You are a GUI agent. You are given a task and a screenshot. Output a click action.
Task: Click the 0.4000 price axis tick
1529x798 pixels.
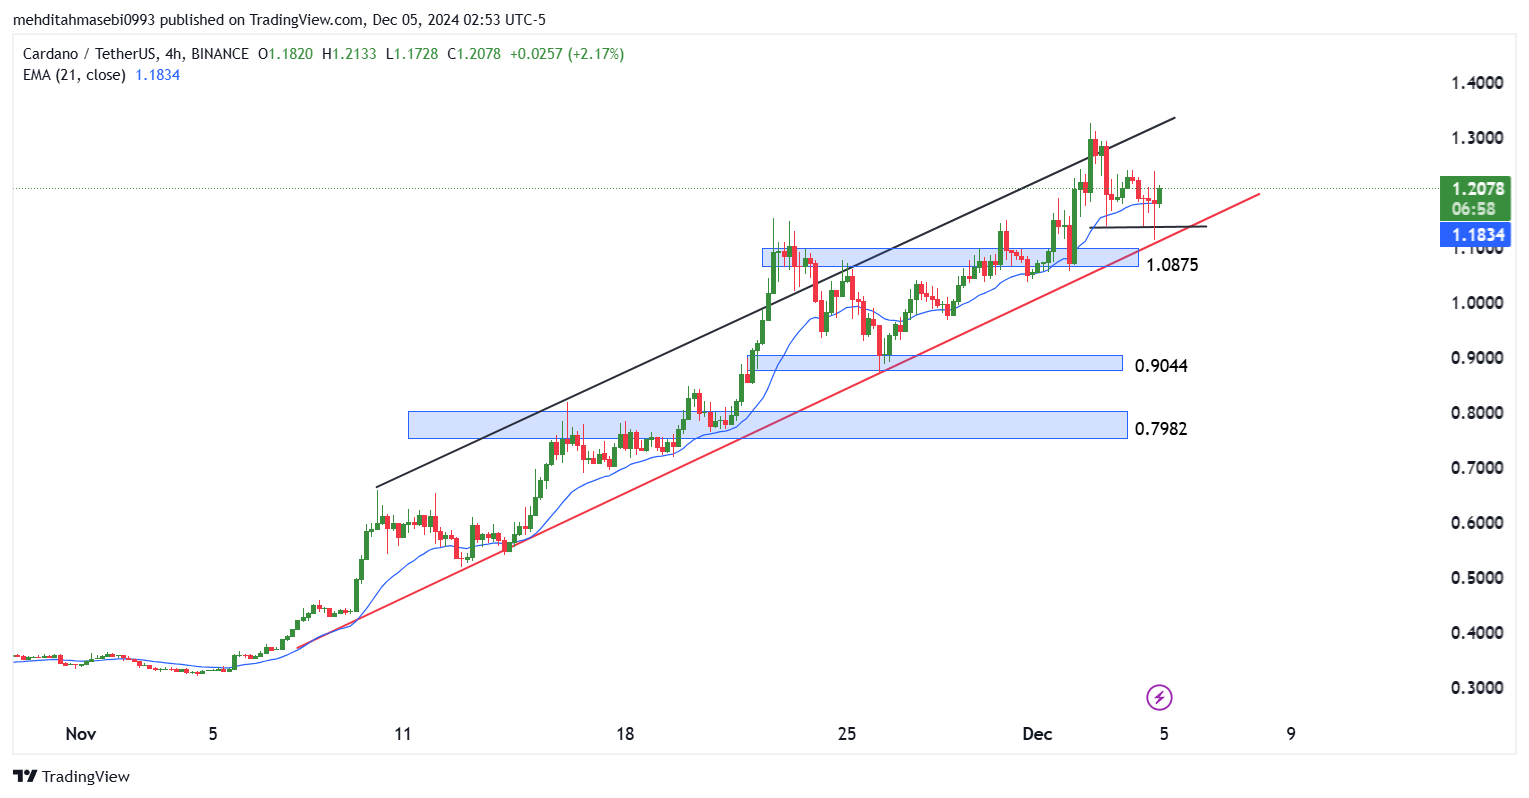pos(1477,633)
